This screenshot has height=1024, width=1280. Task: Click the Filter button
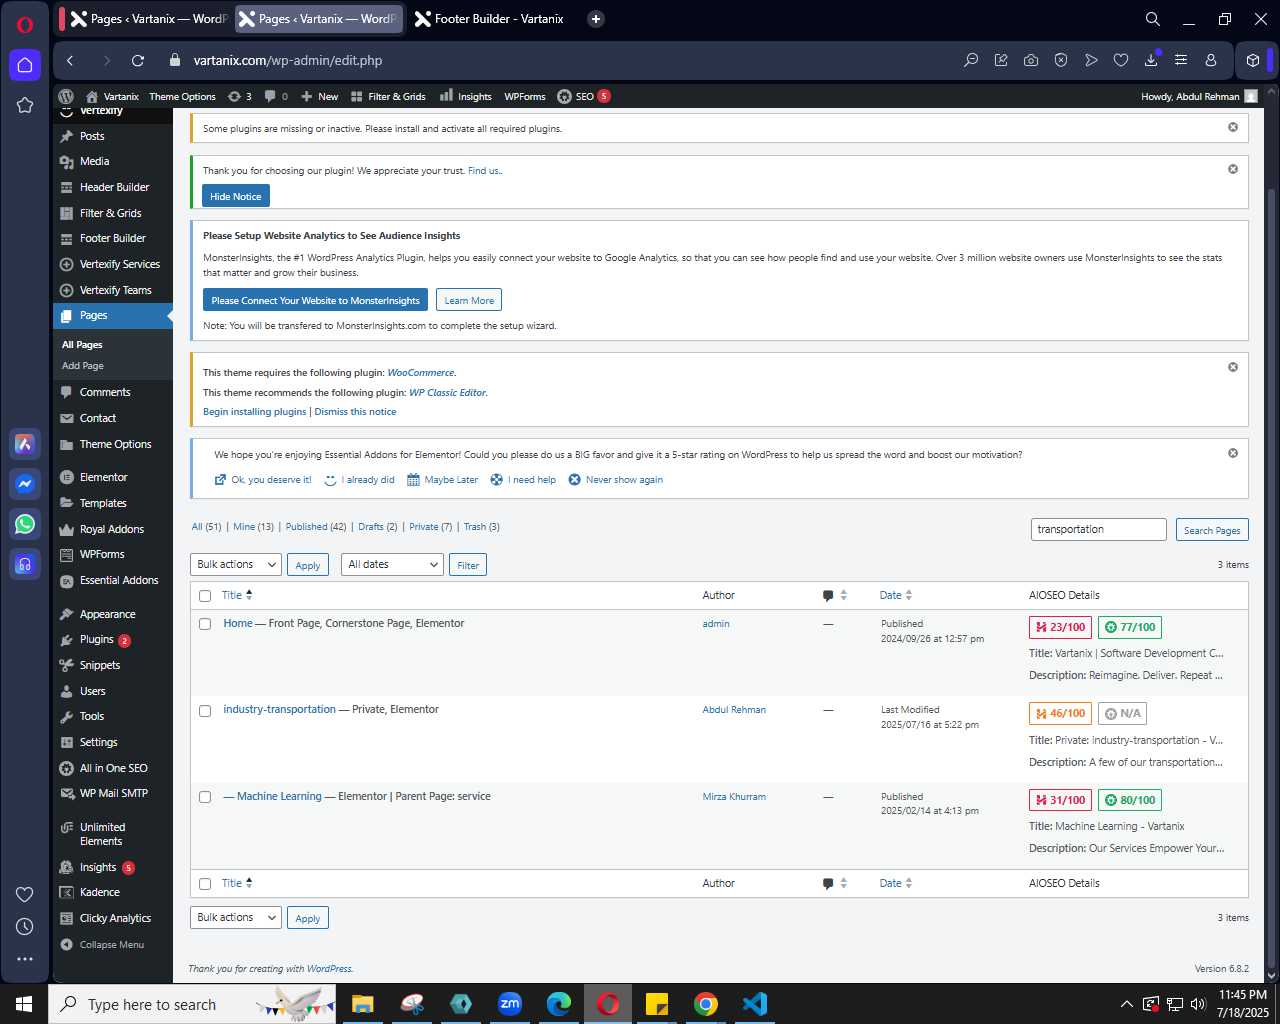468,565
